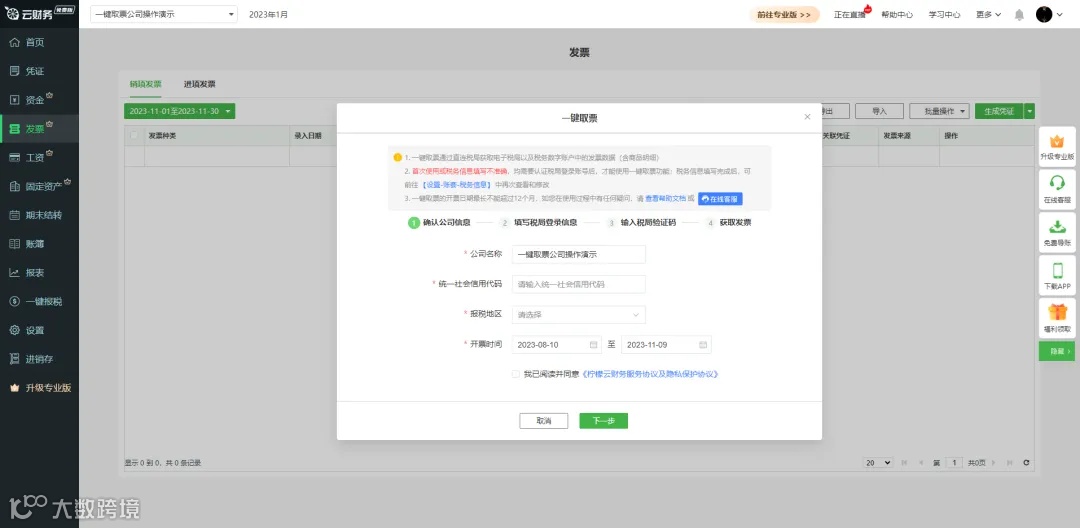Open the user avatar menu

(1049, 14)
